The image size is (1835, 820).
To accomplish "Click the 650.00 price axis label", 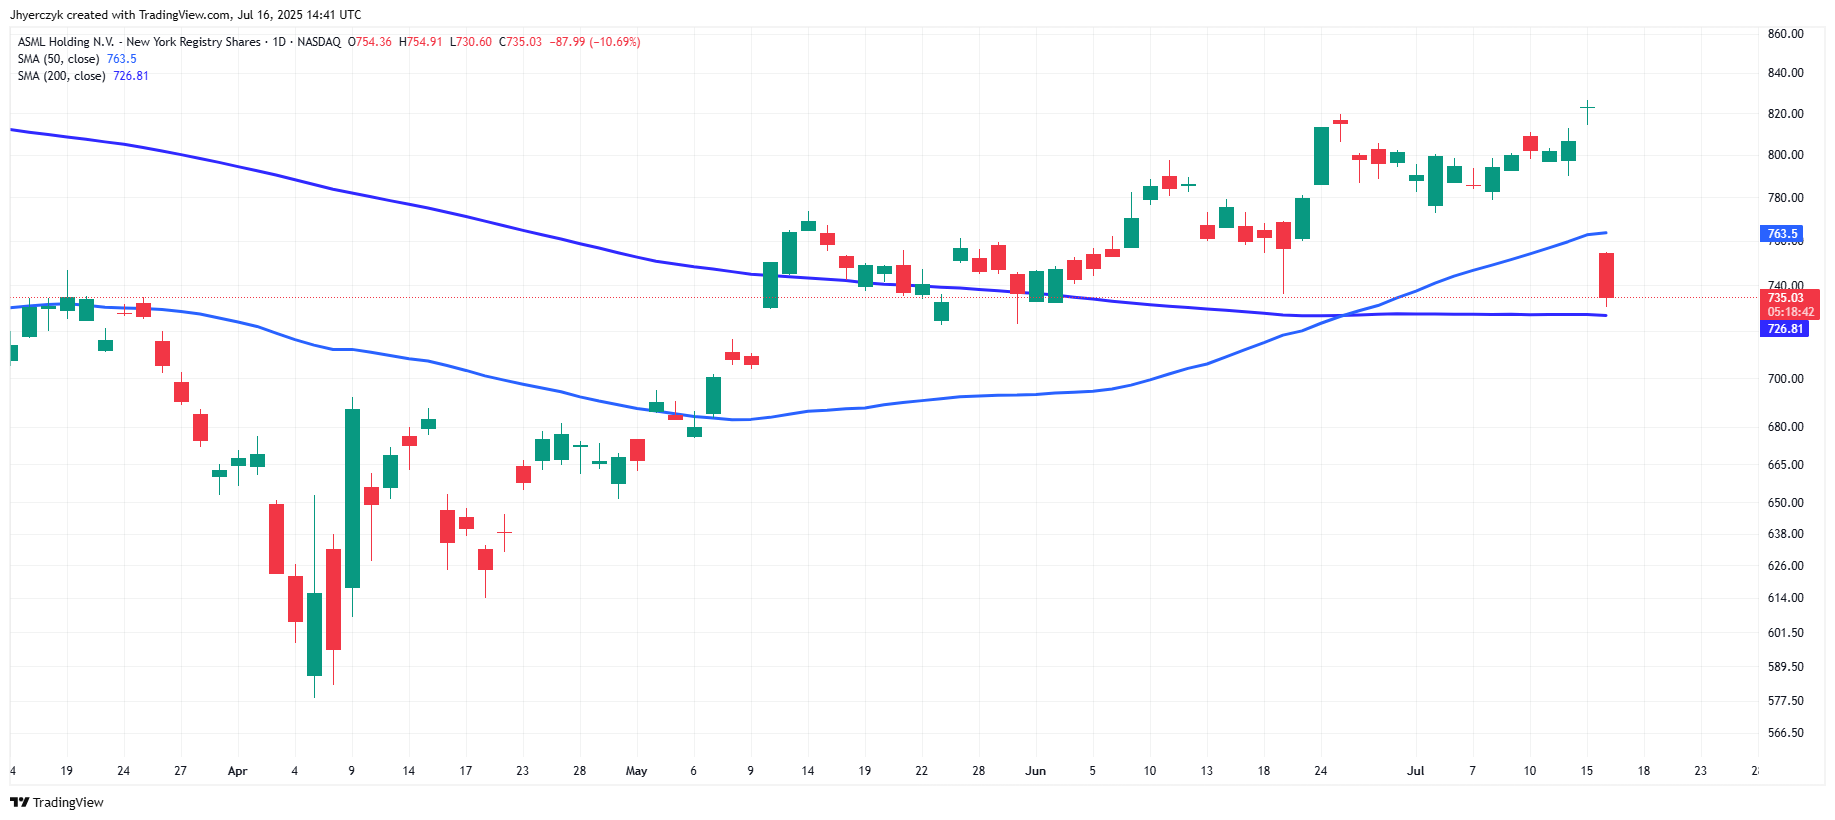I will point(1785,503).
